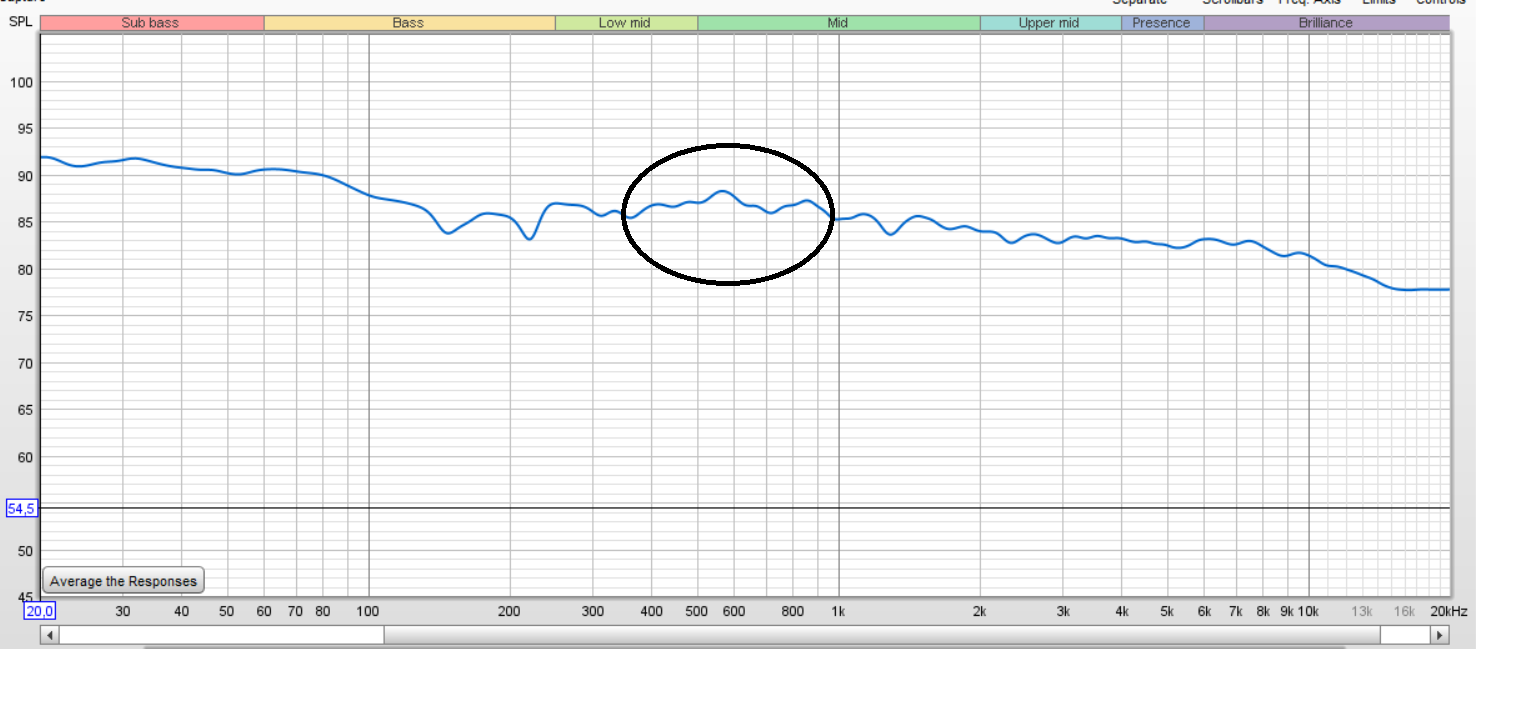
Task: Click the horizontal scrollbar right arrow
Action: 1440,635
